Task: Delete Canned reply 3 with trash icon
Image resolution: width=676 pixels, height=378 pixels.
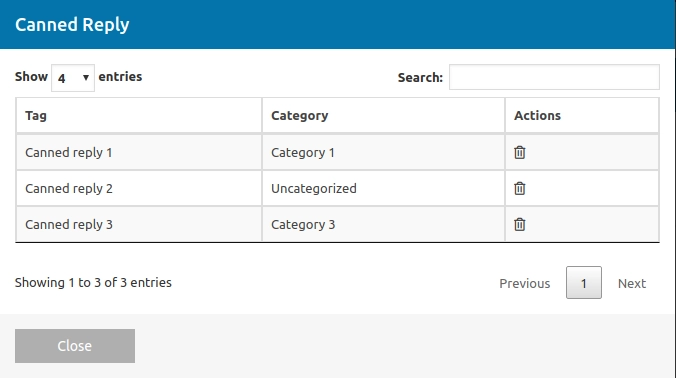Action: coord(520,225)
